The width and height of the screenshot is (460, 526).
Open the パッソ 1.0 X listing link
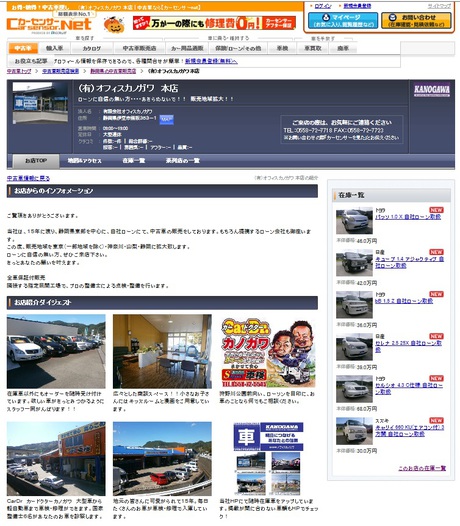(x=408, y=217)
